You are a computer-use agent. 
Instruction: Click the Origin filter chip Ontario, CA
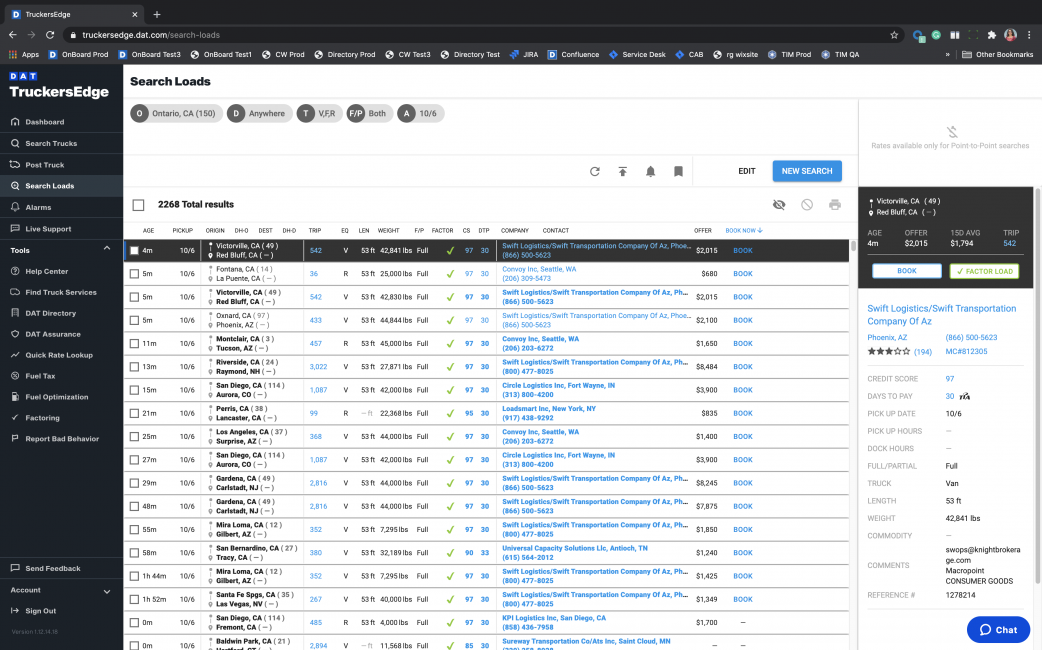click(176, 114)
